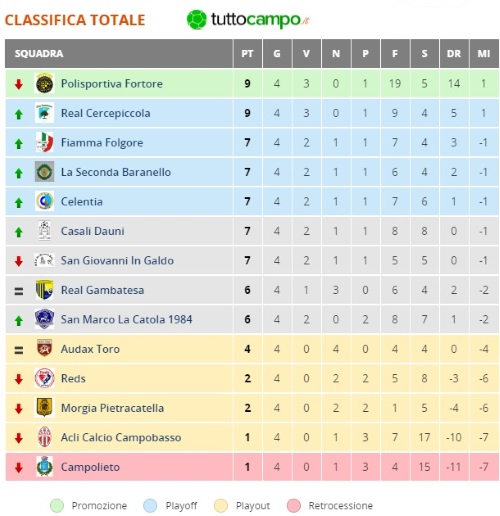Click the SQUADRA column header
Viewport: 500px width, 516px height.
click(119, 54)
